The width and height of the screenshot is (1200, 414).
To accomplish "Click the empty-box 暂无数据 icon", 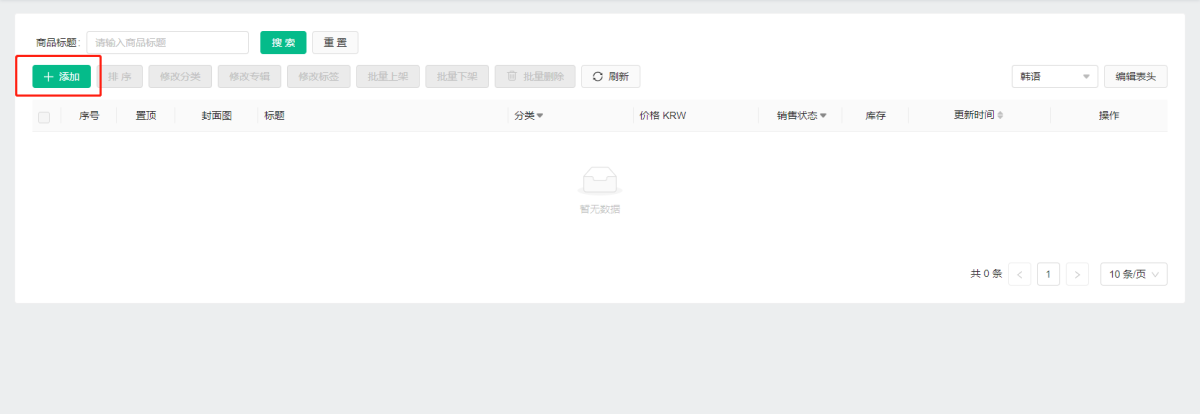I will [x=600, y=180].
